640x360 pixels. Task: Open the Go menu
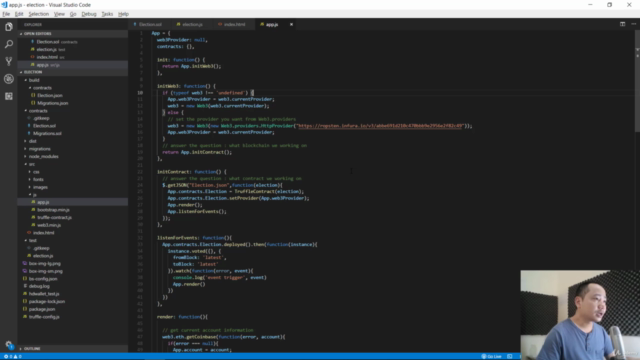point(73,14)
